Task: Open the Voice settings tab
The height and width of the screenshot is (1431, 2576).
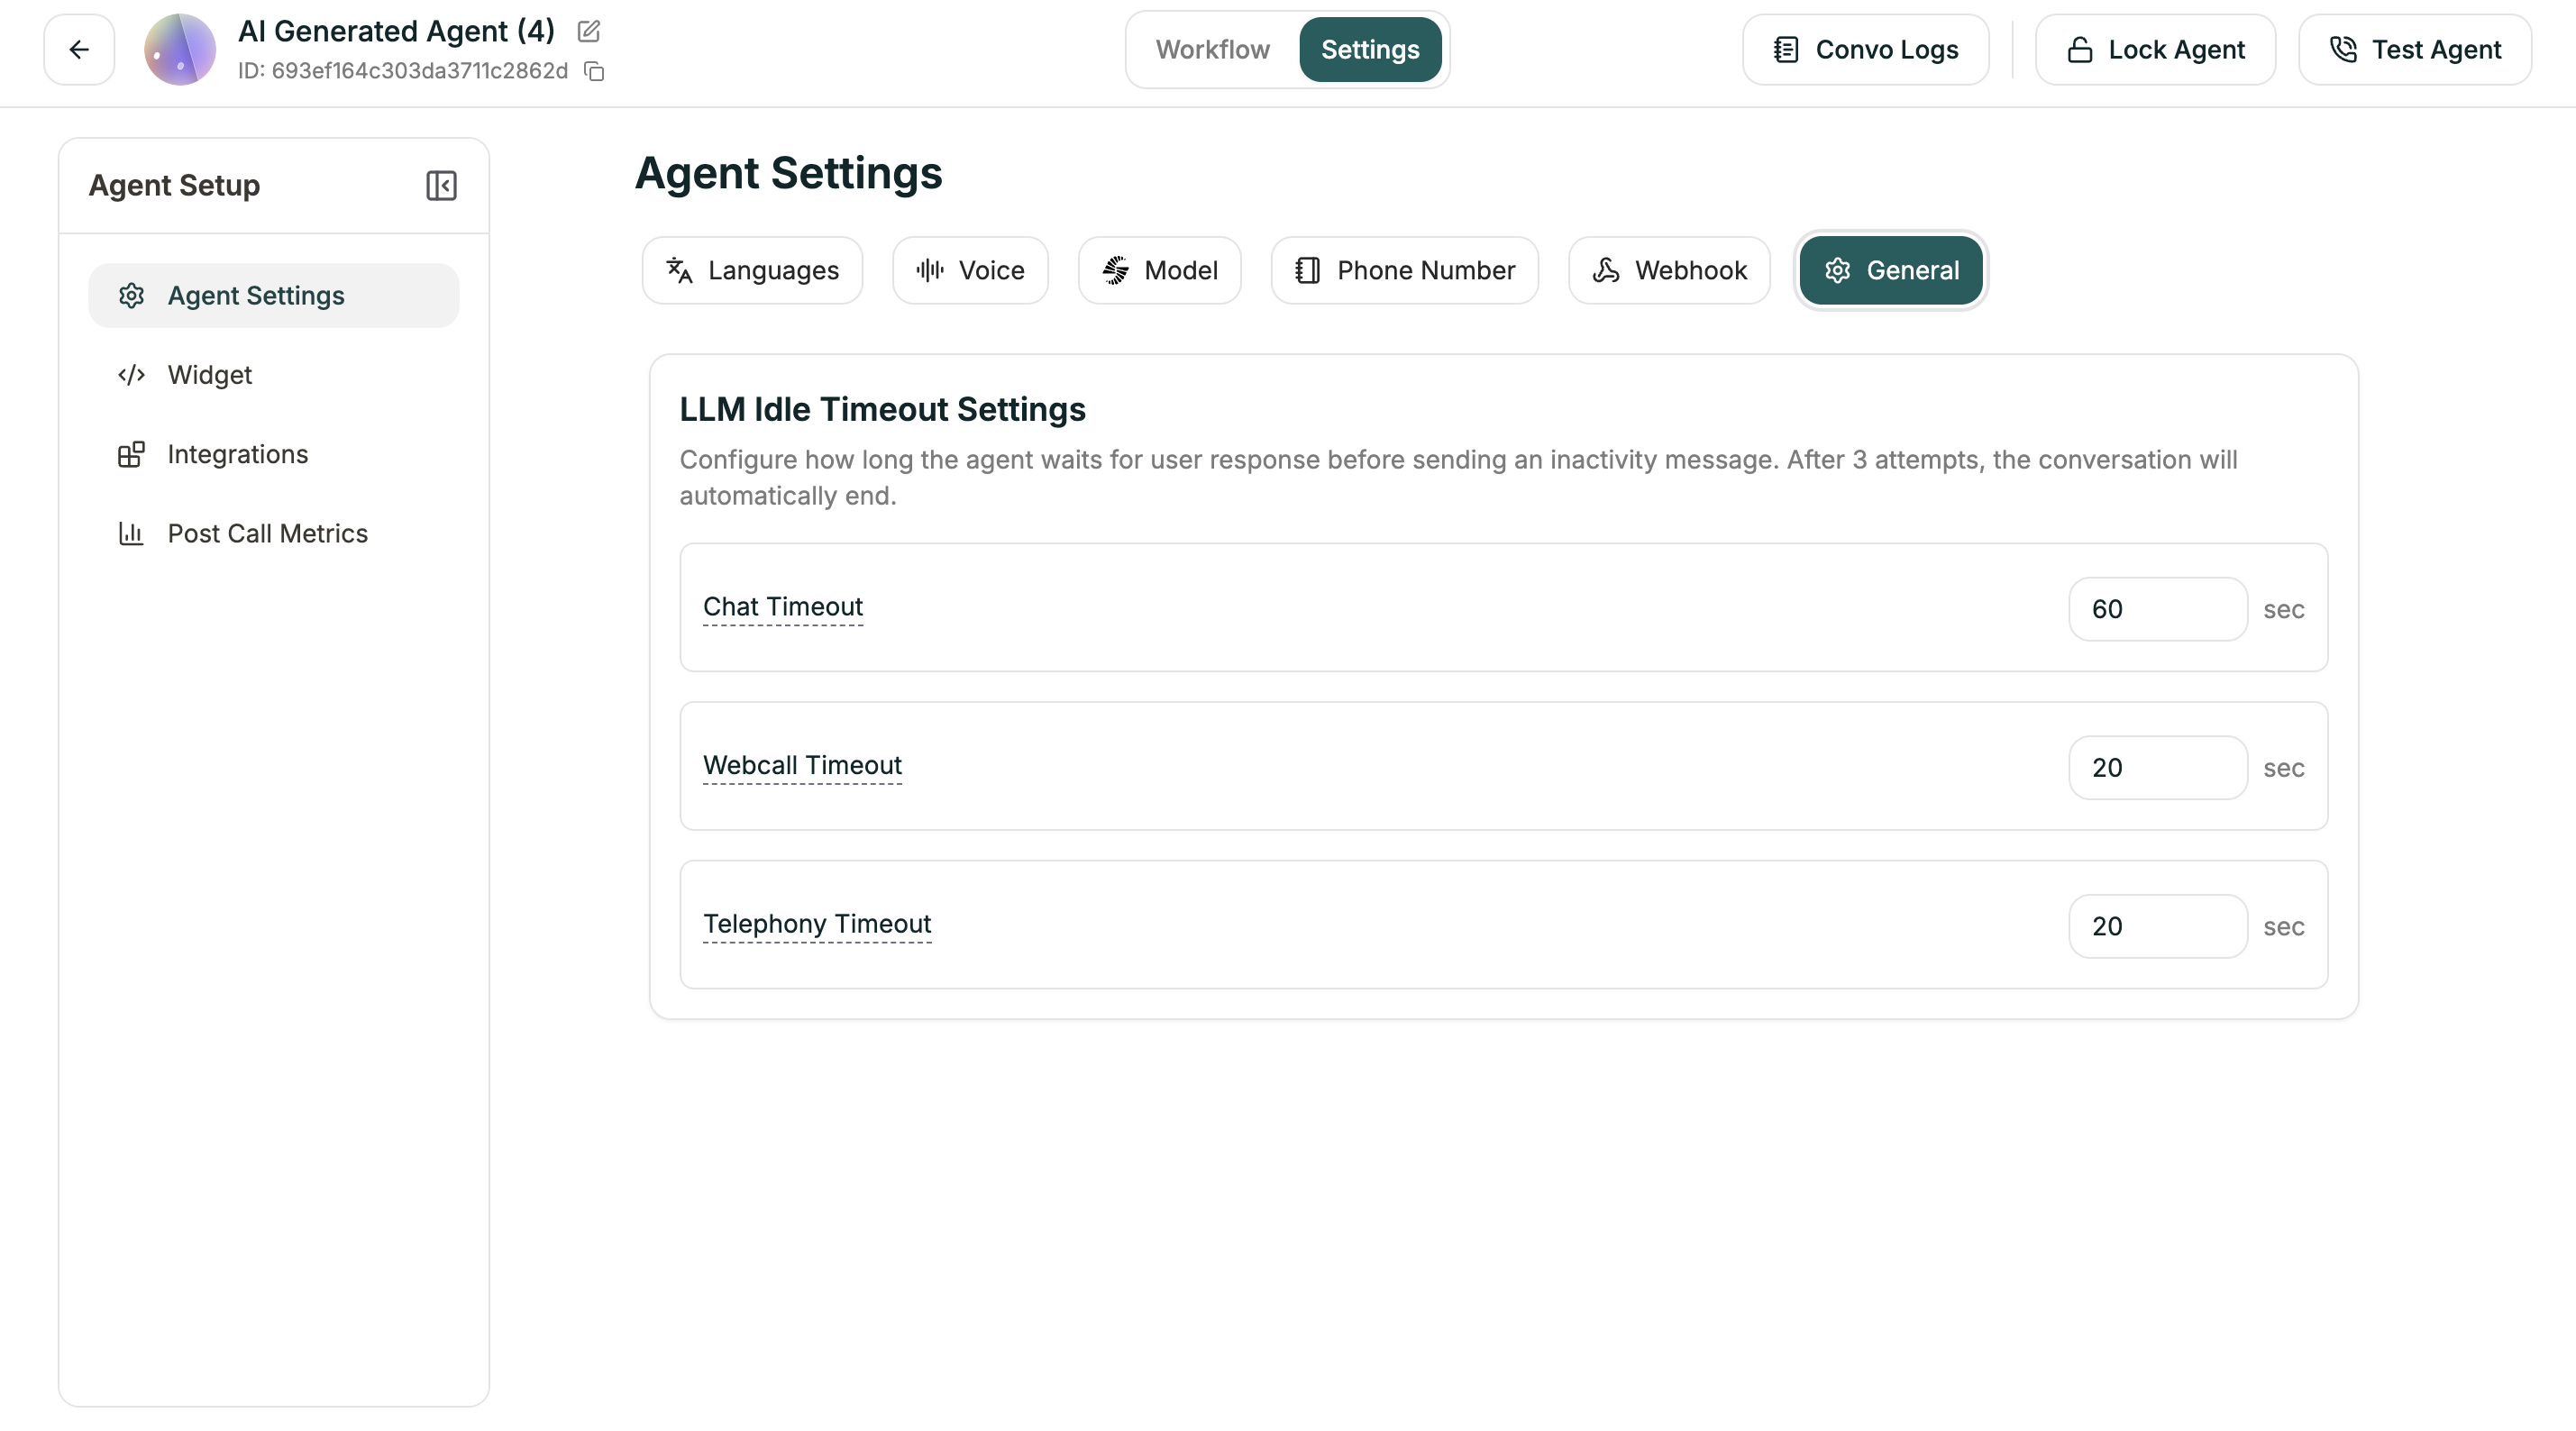Action: pos(970,270)
